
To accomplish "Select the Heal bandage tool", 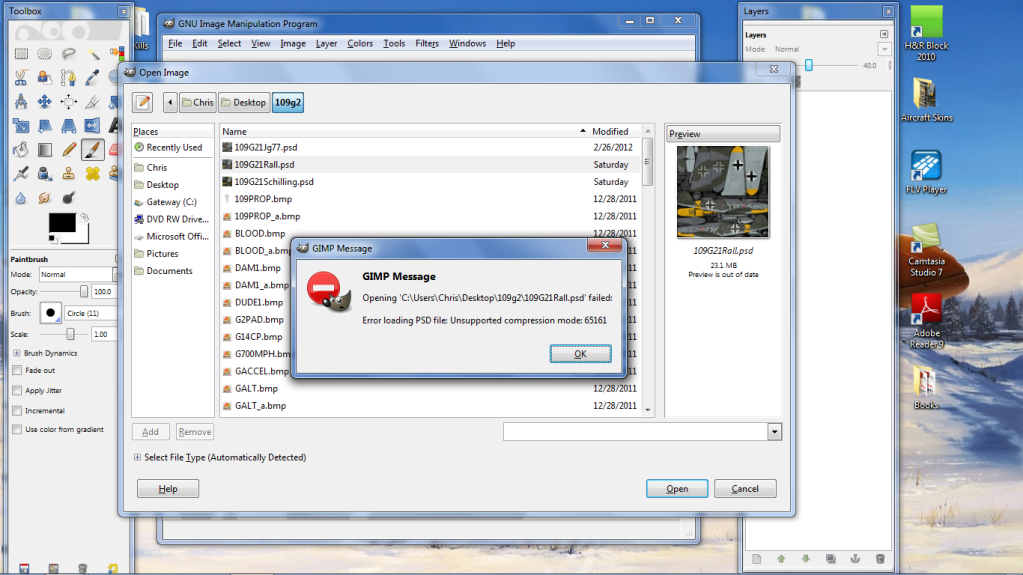I will (93, 174).
